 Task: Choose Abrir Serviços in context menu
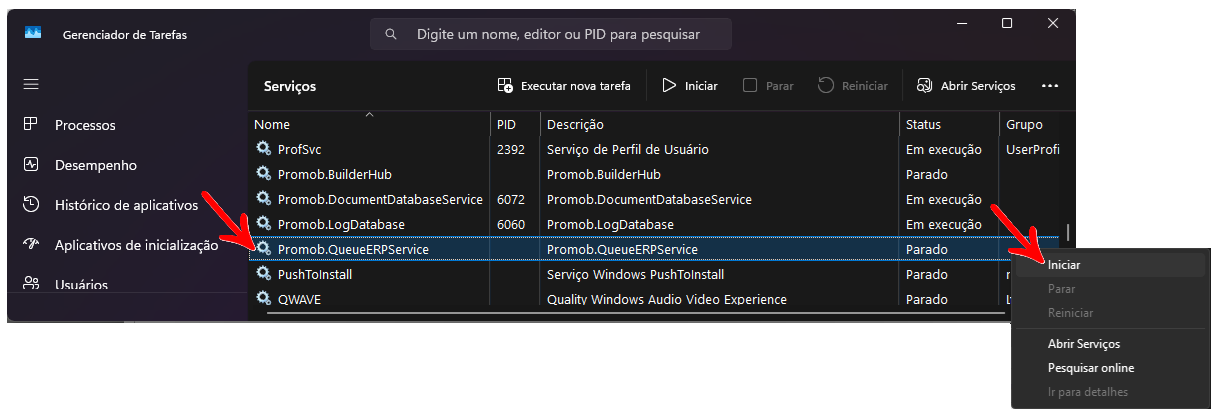(x=1108, y=344)
